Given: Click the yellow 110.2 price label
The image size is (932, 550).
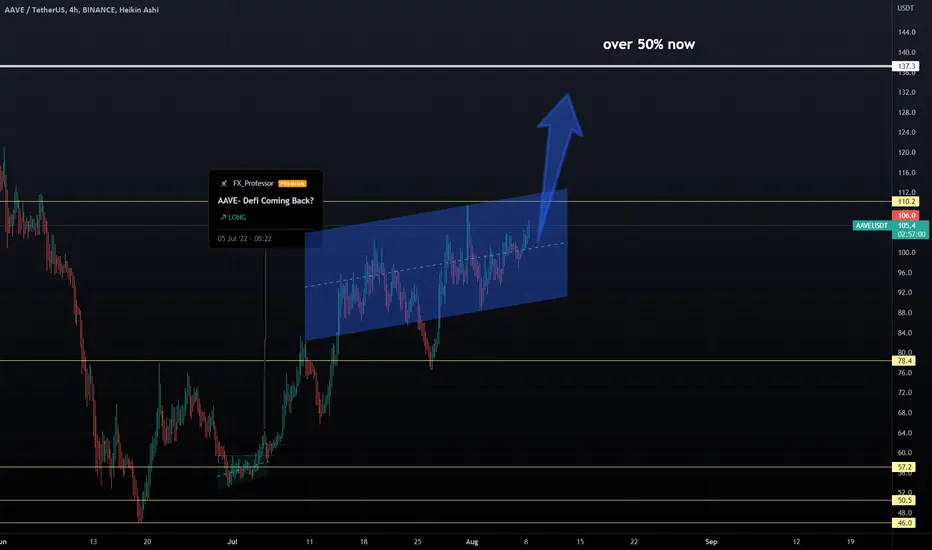Looking at the screenshot, I should click(x=905, y=202).
